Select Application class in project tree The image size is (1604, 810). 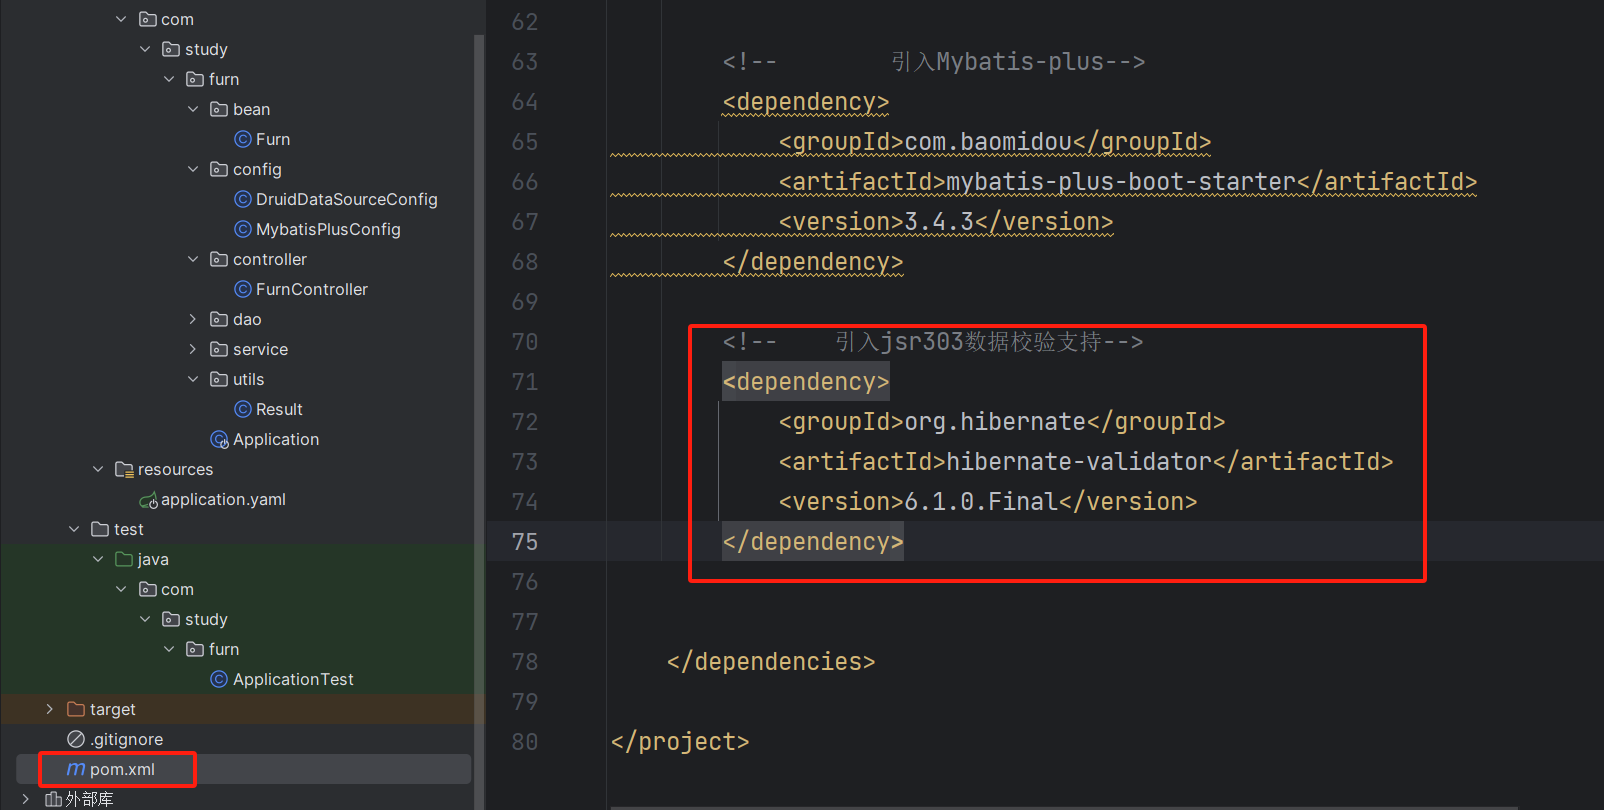click(x=276, y=439)
